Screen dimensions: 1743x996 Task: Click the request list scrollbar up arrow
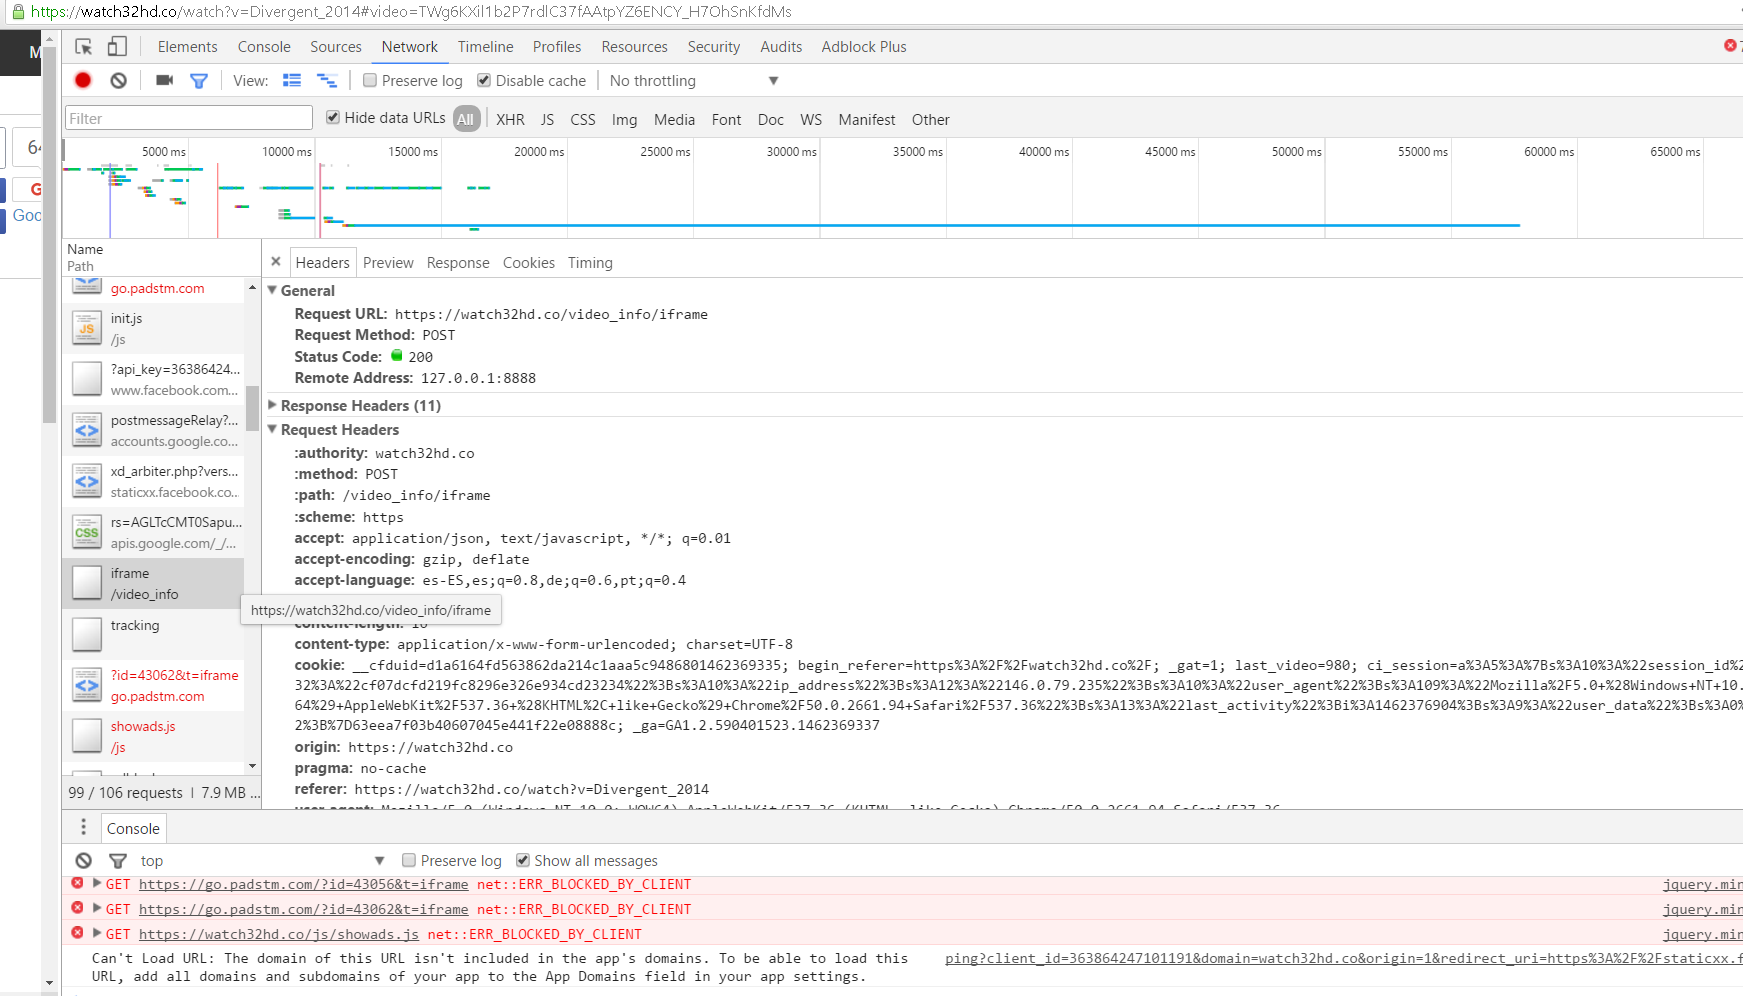coord(252,287)
